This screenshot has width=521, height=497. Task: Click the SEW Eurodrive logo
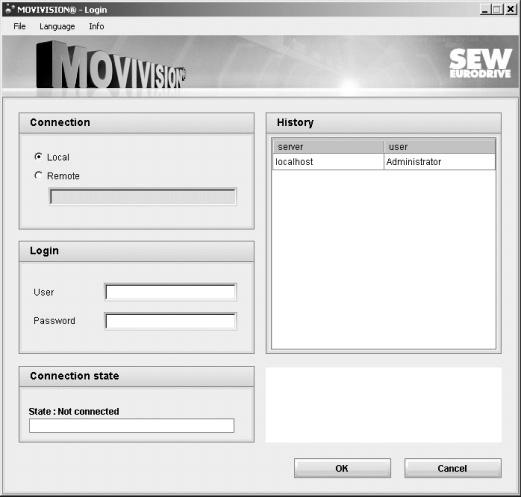[480, 63]
